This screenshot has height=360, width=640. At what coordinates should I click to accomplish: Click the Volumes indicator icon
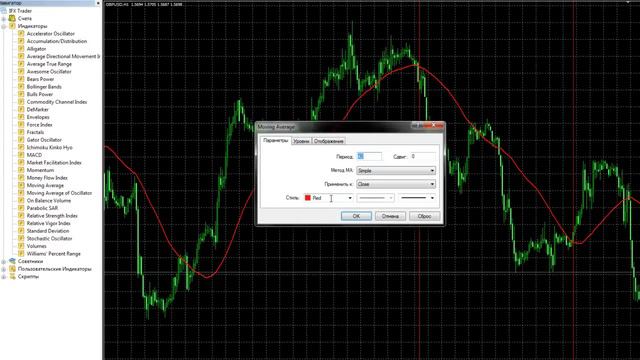click(x=21, y=246)
